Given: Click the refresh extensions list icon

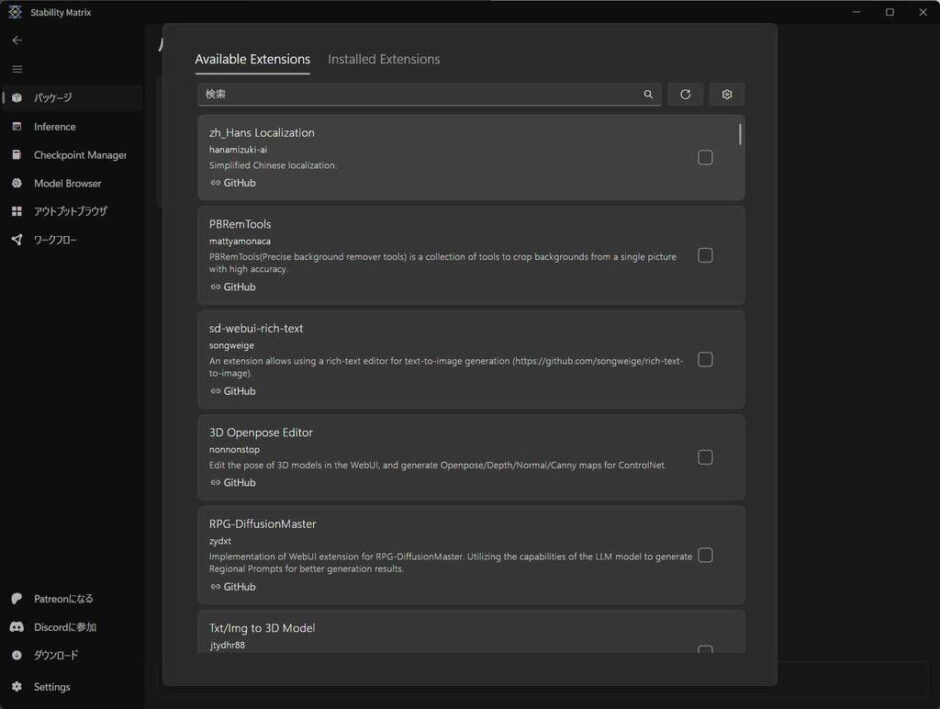Looking at the screenshot, I should pos(685,94).
